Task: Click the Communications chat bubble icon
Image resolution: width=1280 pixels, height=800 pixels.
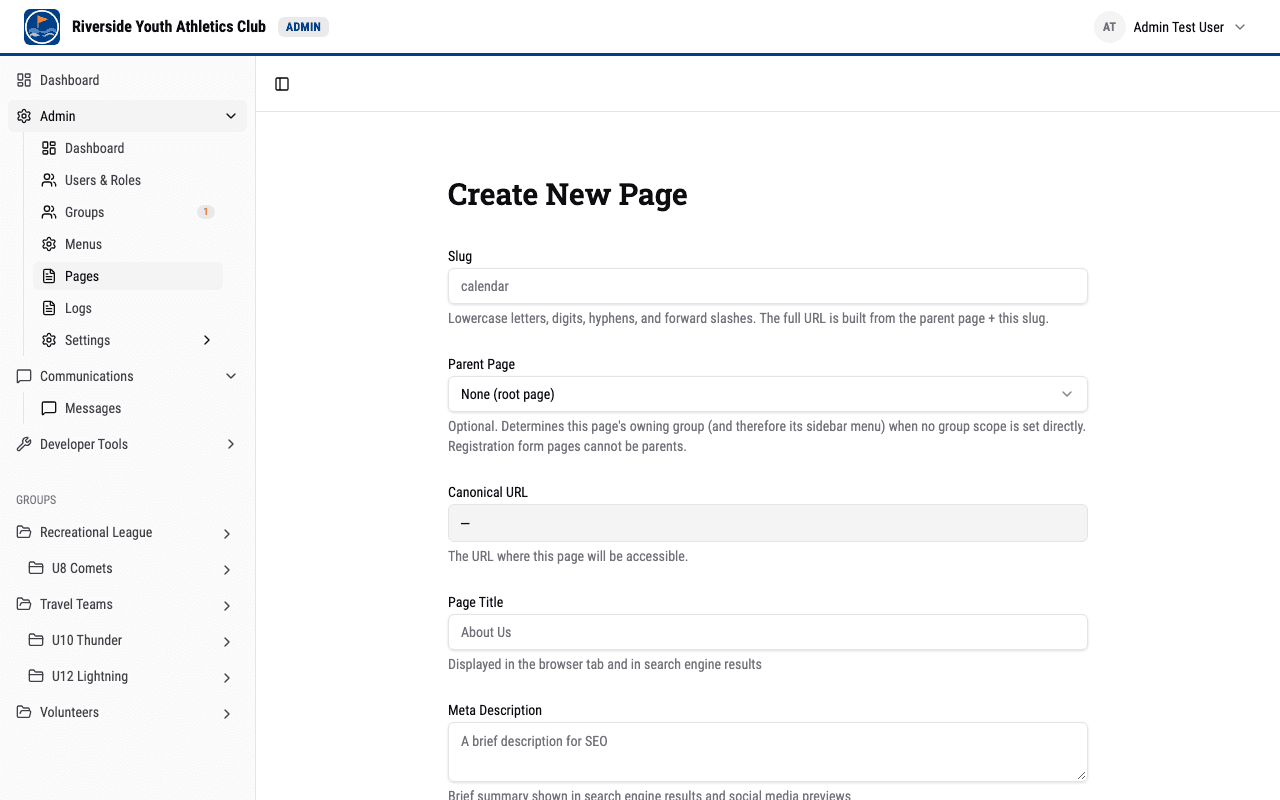Action: point(24,376)
